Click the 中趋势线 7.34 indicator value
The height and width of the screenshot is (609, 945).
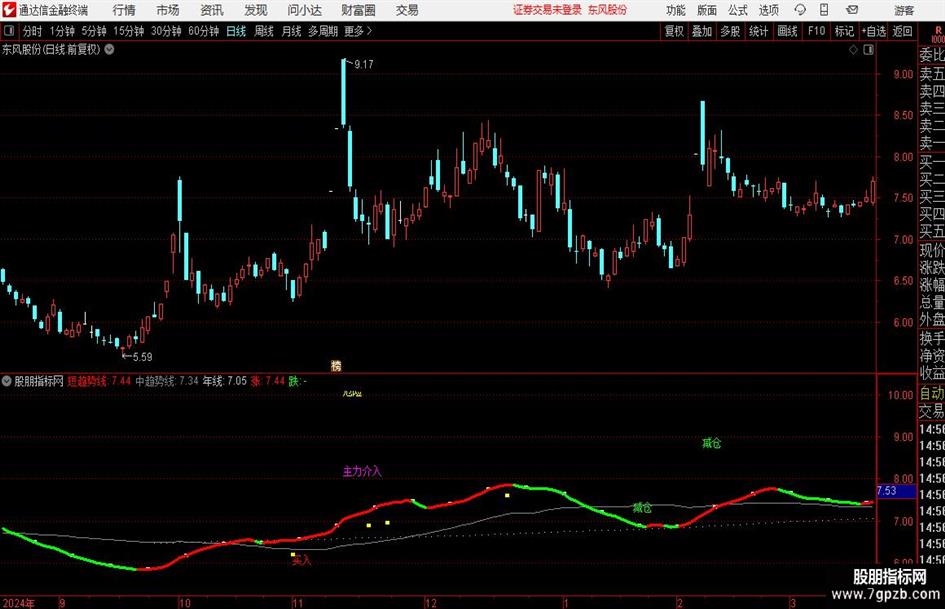pos(167,381)
